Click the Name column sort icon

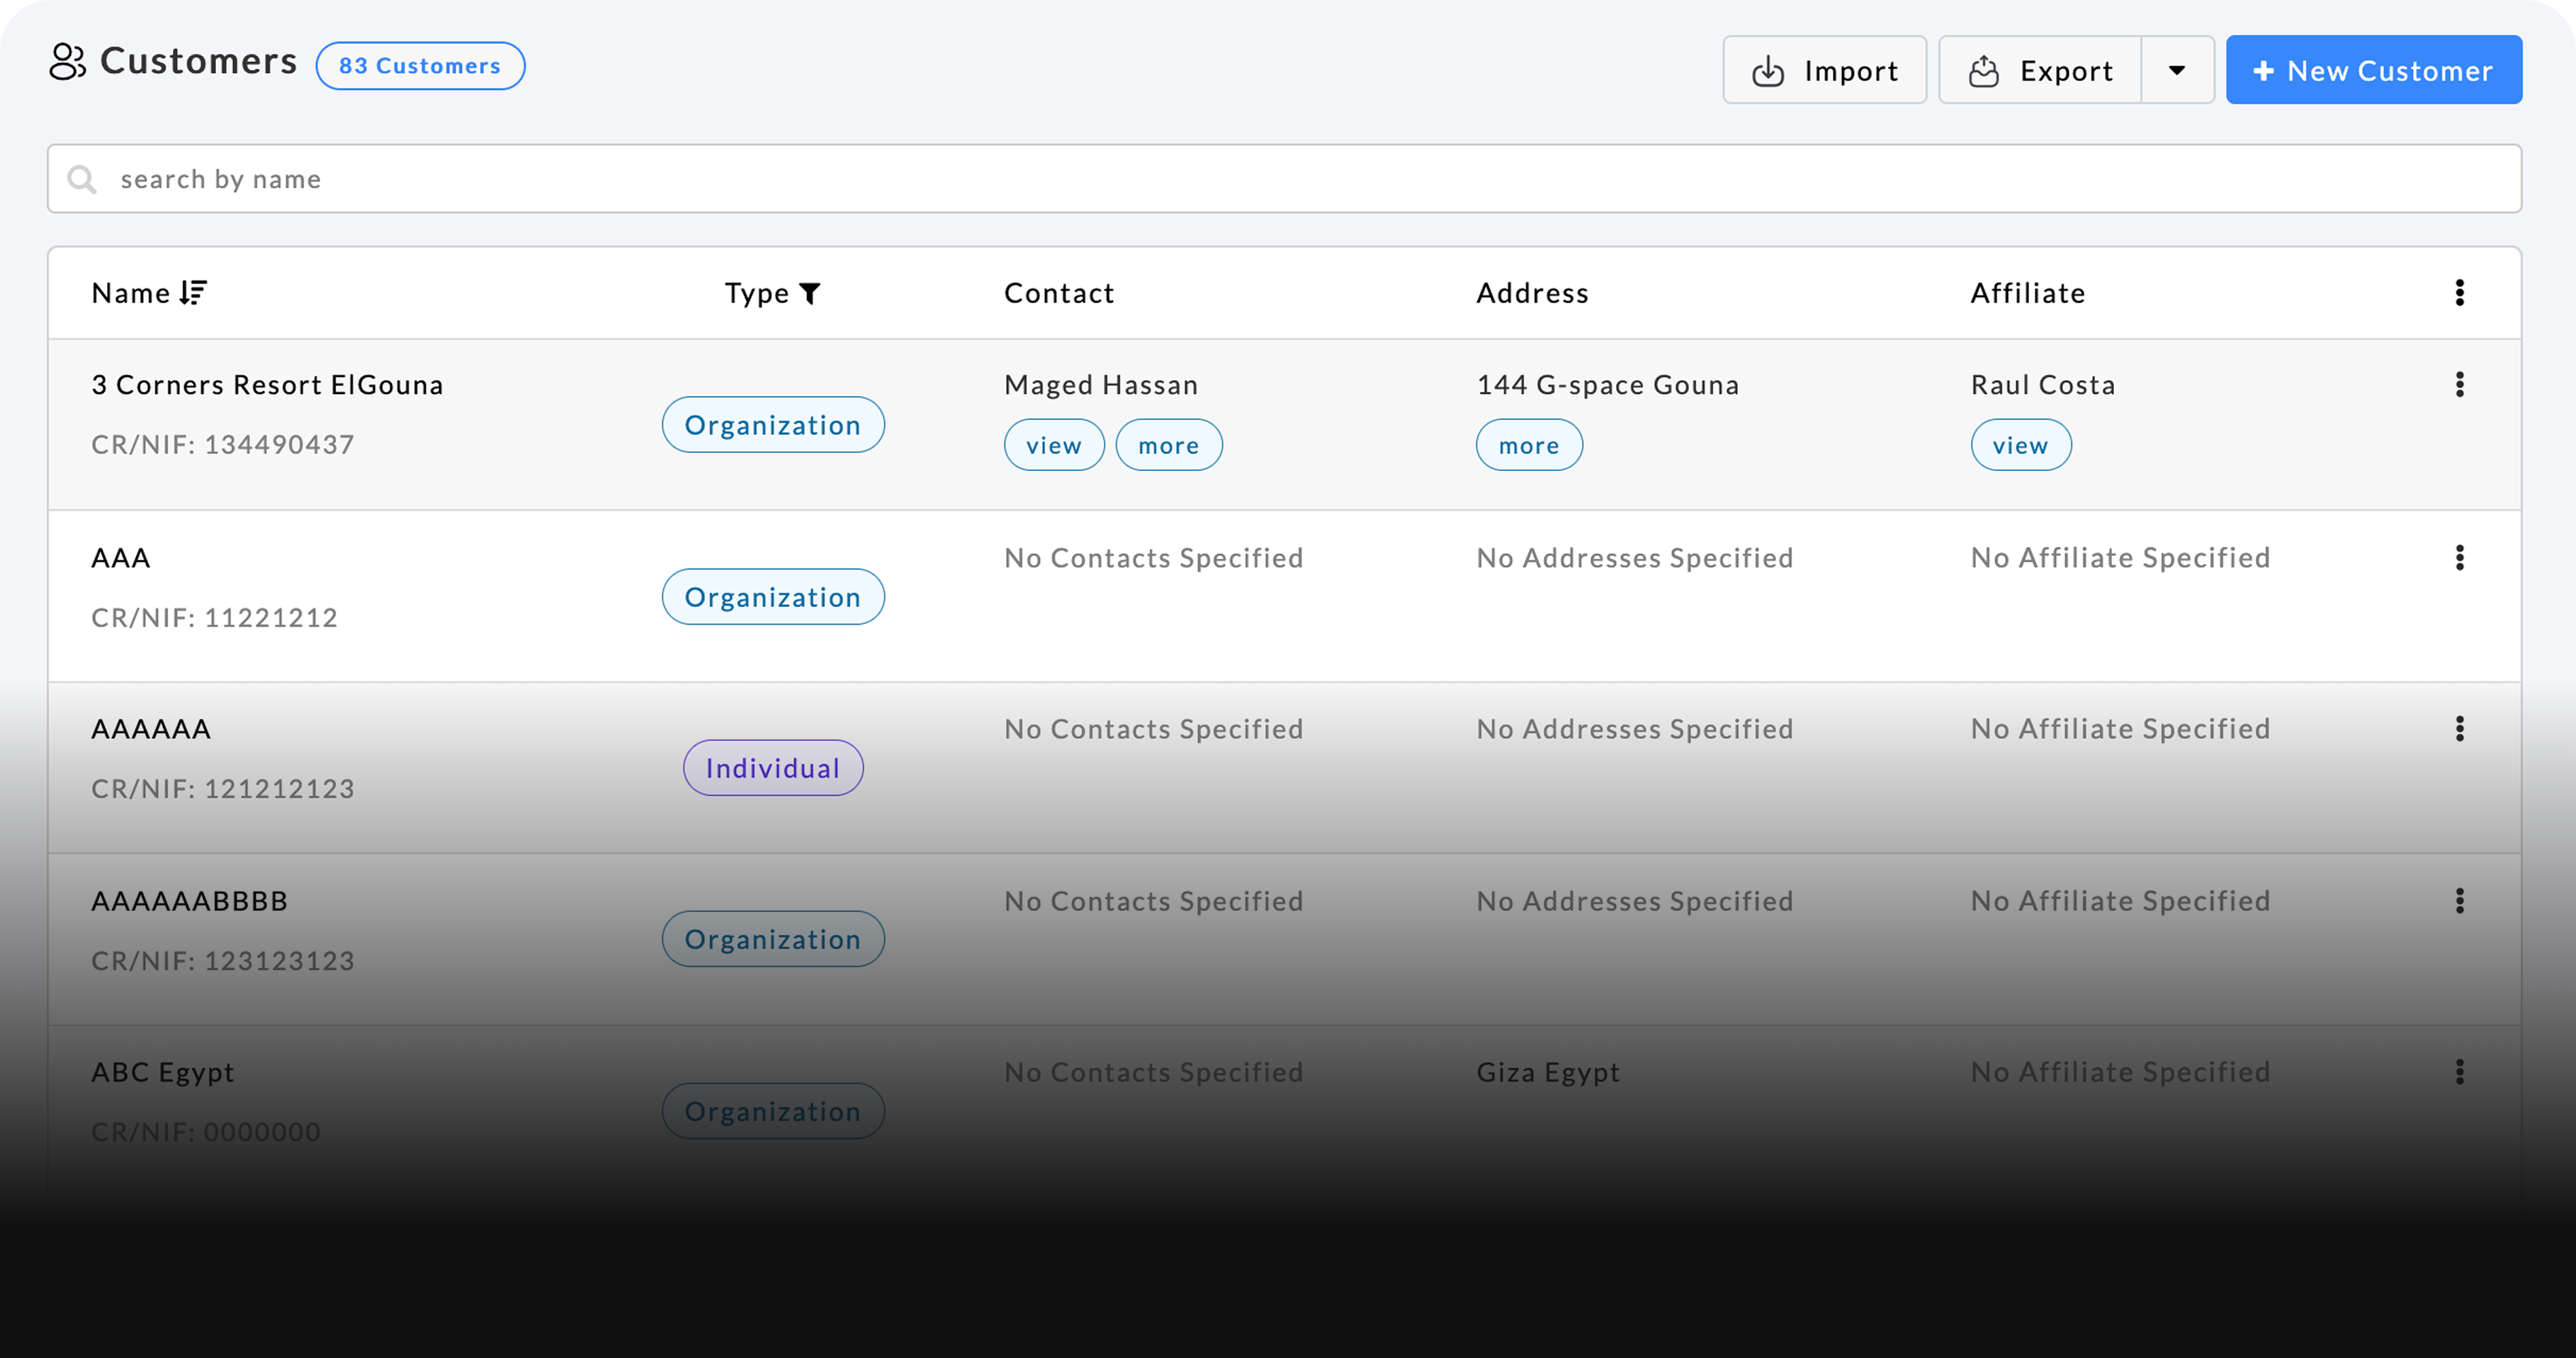click(193, 293)
